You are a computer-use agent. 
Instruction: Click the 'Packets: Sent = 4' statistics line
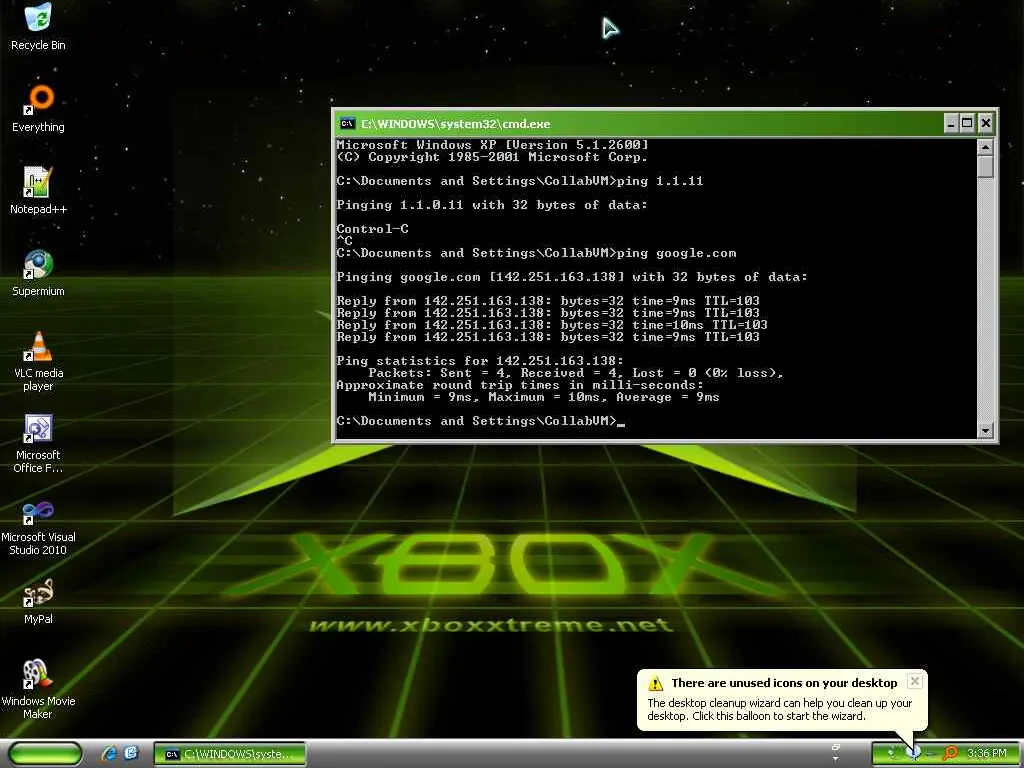575,373
